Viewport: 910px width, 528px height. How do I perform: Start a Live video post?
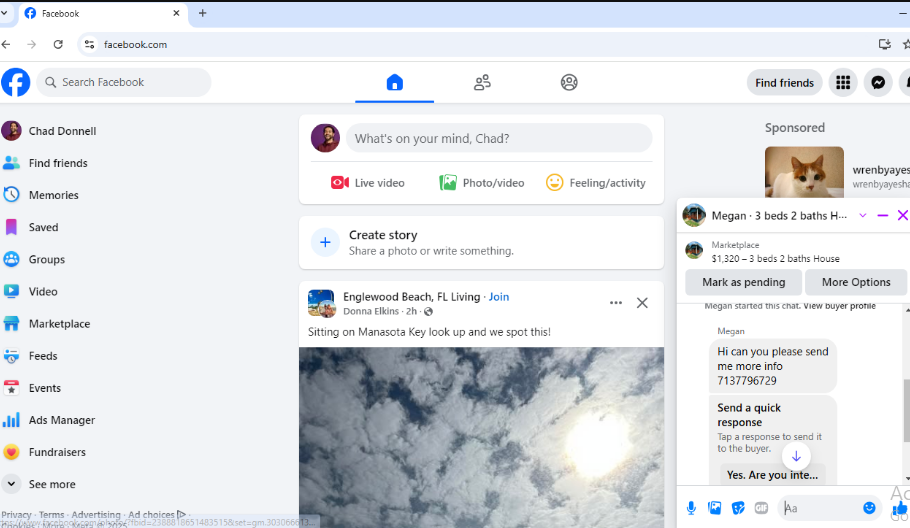click(368, 183)
